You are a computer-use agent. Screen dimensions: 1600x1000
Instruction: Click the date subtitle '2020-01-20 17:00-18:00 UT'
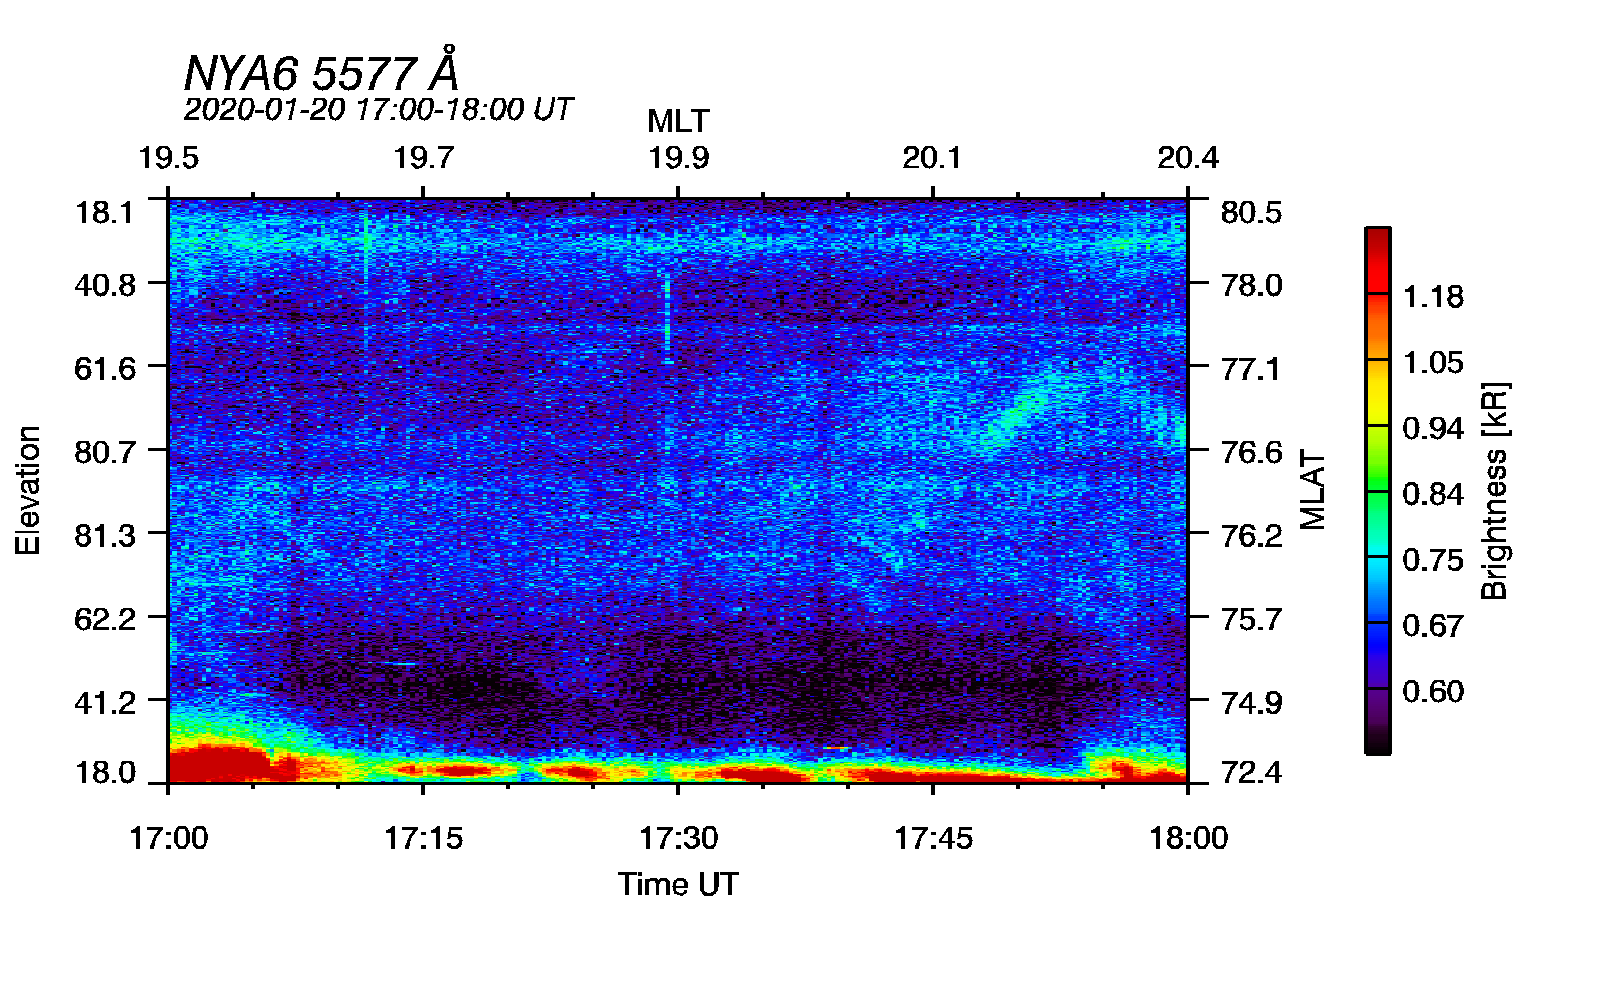[378, 109]
